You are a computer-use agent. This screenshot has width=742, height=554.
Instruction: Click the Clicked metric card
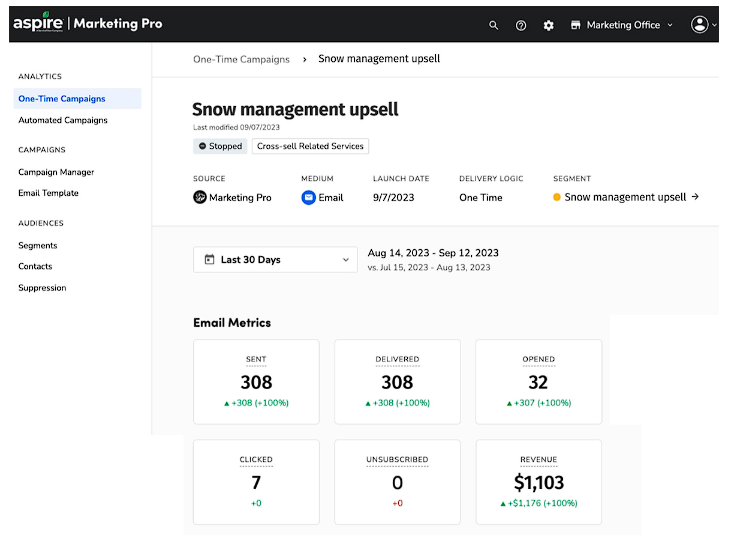pos(256,482)
